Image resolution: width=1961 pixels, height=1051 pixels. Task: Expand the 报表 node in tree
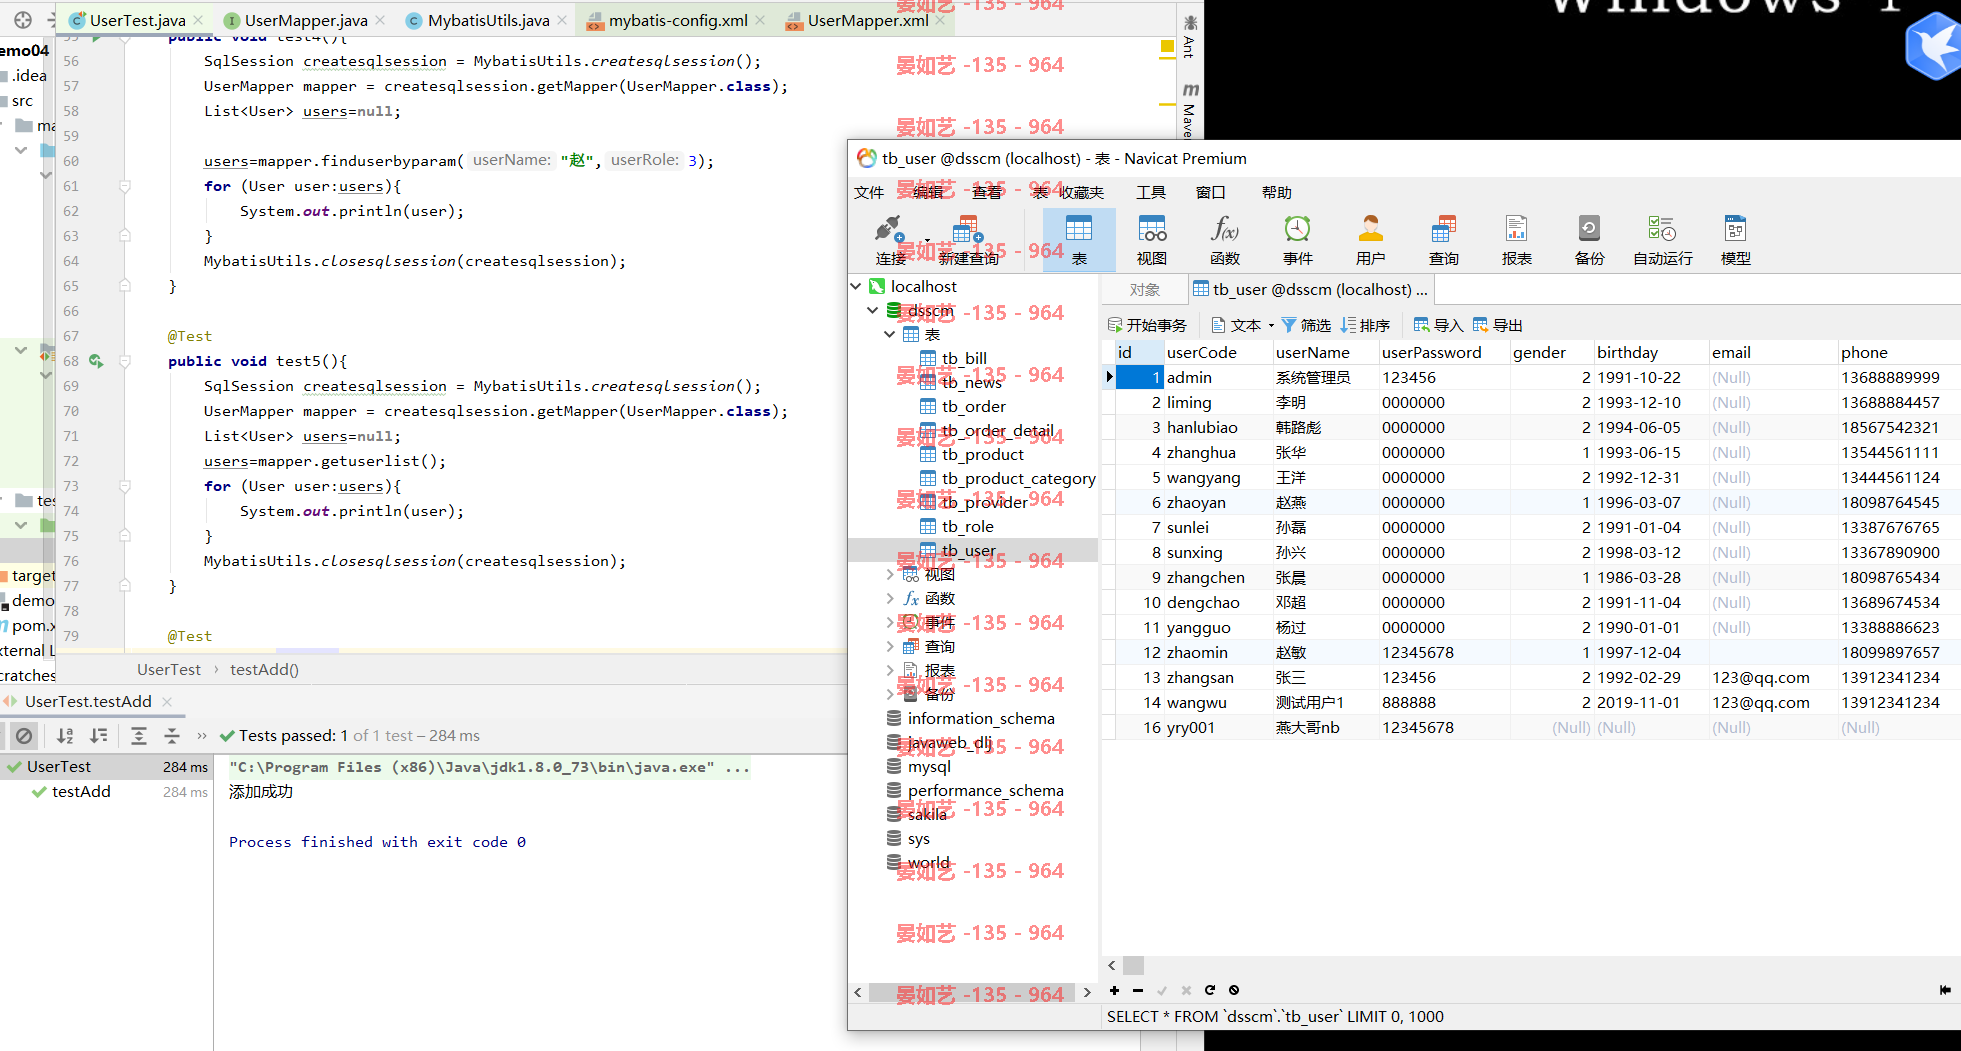pos(890,670)
